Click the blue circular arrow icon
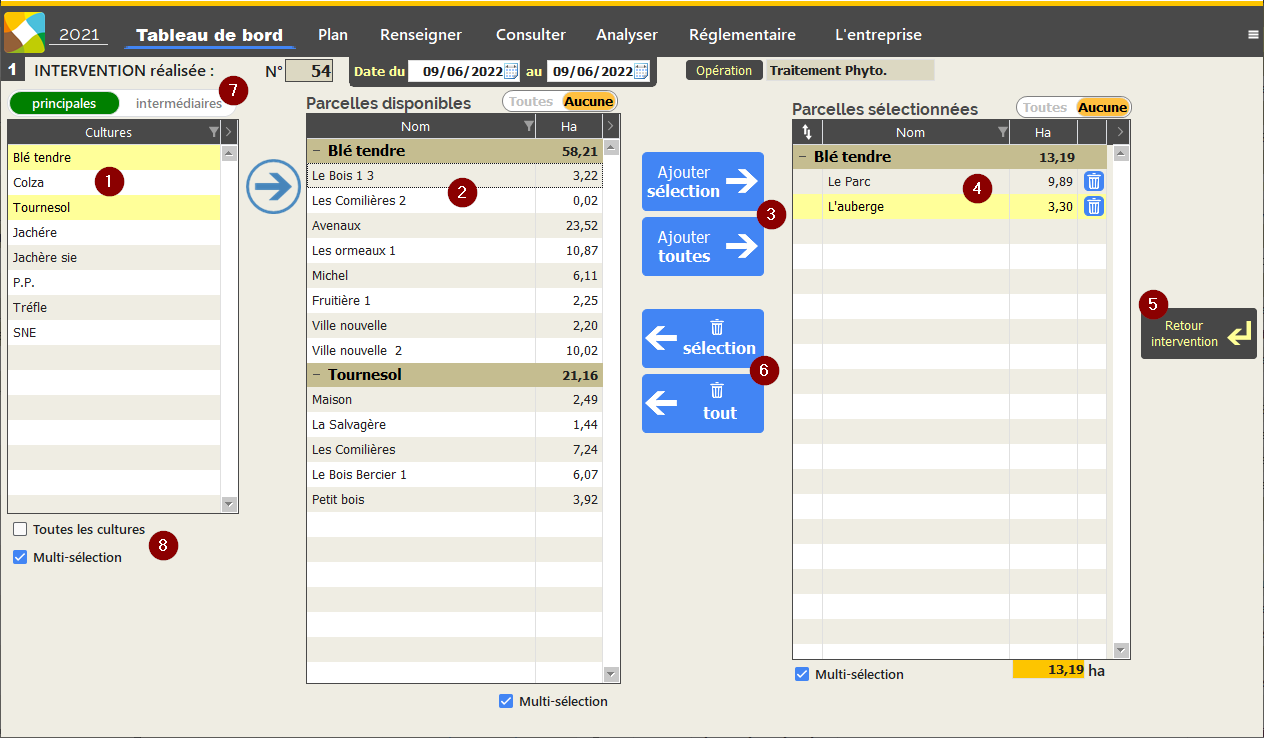The width and height of the screenshot is (1264, 738). [x=273, y=187]
